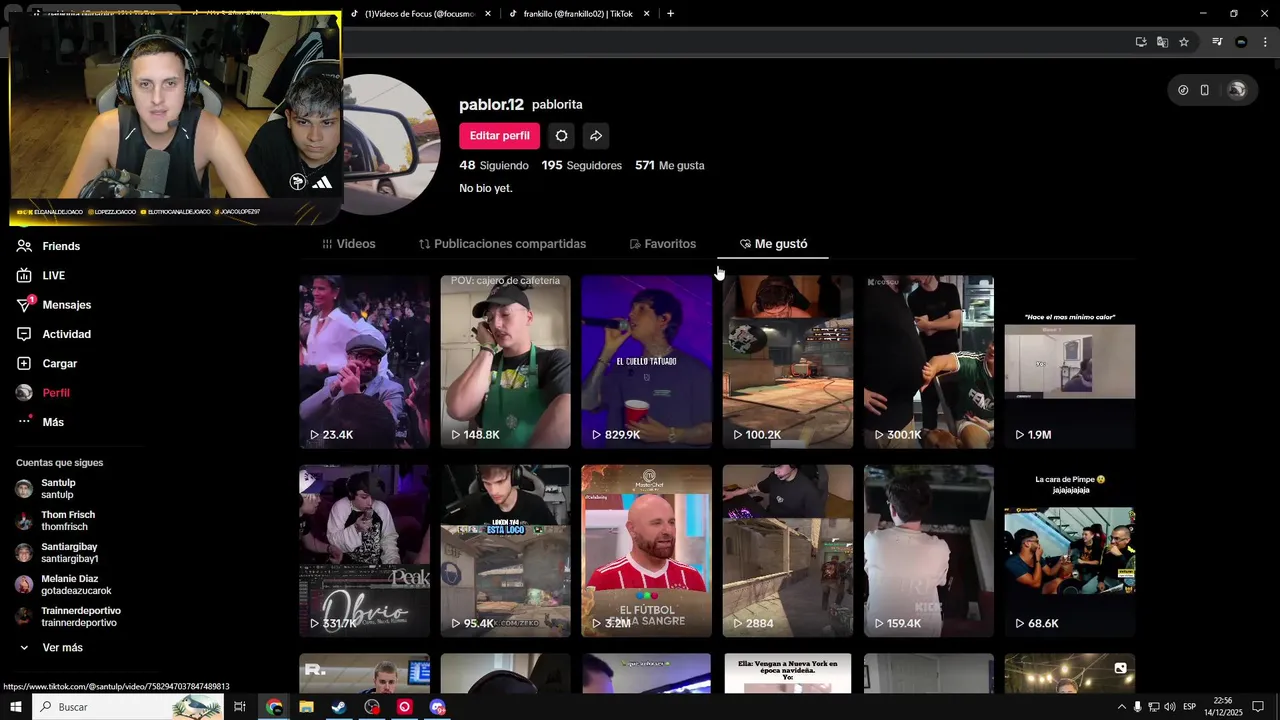Viewport: 1280px width, 720px height.
Task: Click the Windows Buscar search box
Action: 128,707
